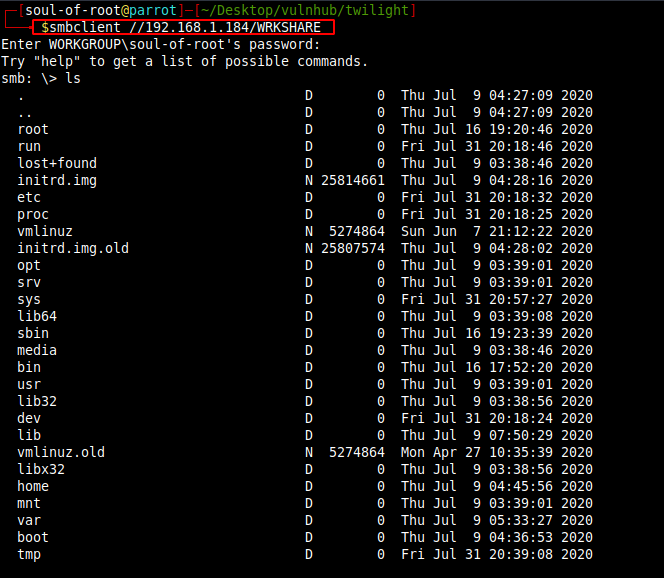The width and height of the screenshot is (664, 578).
Task: Select the 'root' directory name in listing
Action: point(33,130)
